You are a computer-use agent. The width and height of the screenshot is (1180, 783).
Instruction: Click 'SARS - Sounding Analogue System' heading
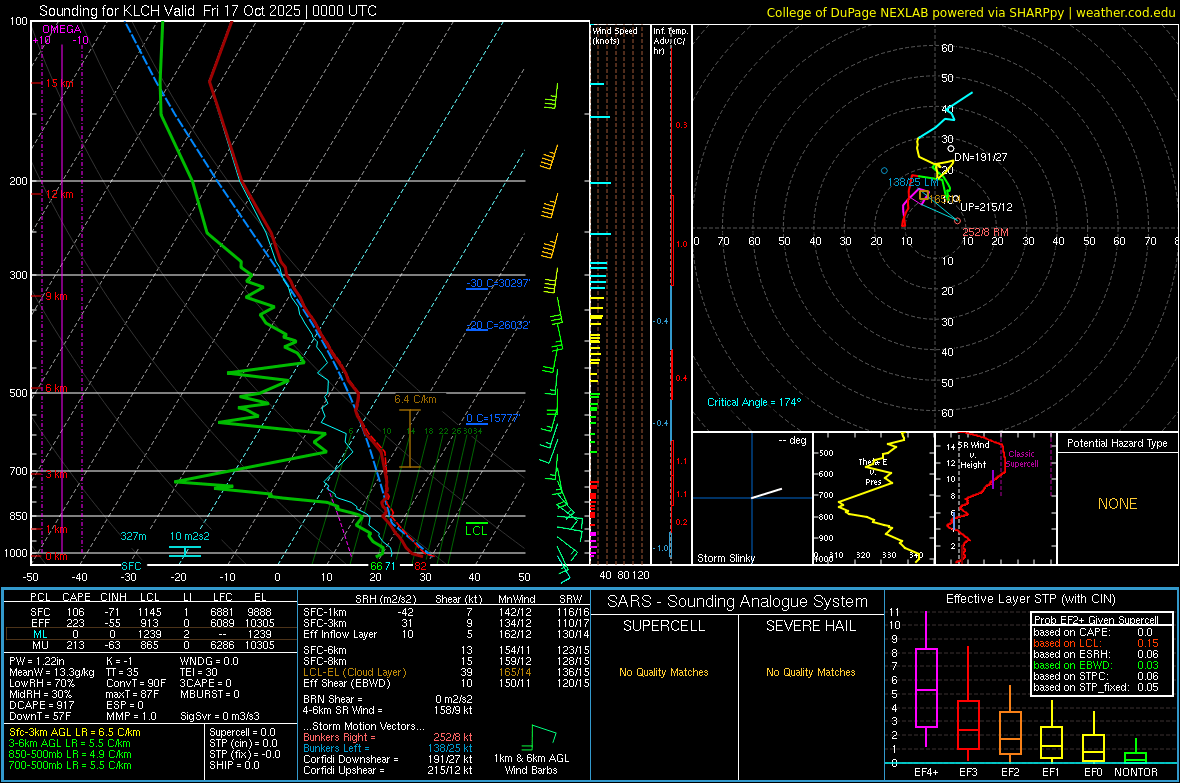[x=738, y=602]
